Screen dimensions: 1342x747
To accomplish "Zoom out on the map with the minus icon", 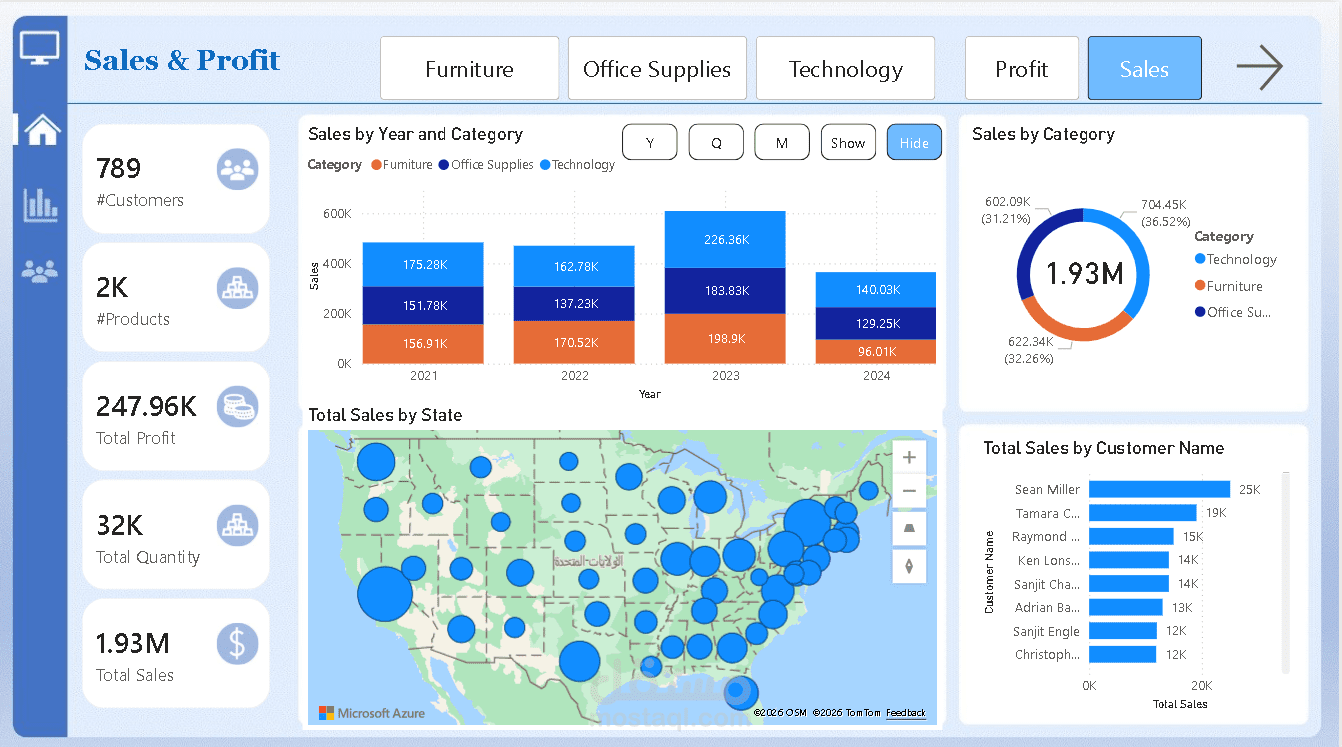I will click(x=909, y=491).
